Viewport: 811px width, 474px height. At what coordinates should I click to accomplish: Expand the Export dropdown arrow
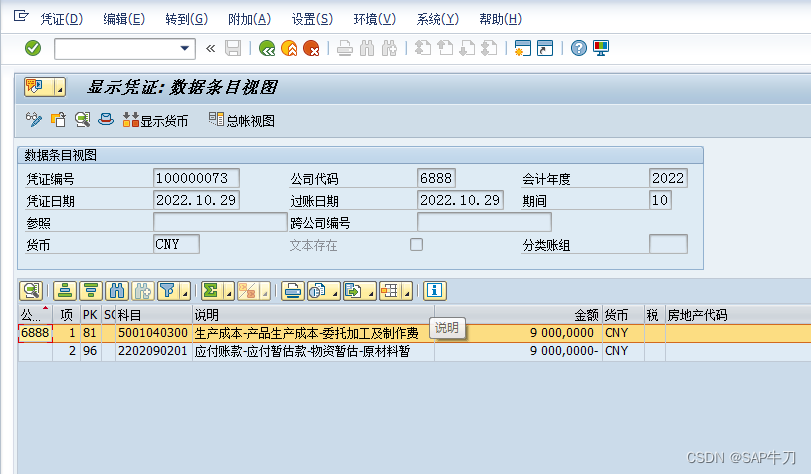tap(371, 291)
